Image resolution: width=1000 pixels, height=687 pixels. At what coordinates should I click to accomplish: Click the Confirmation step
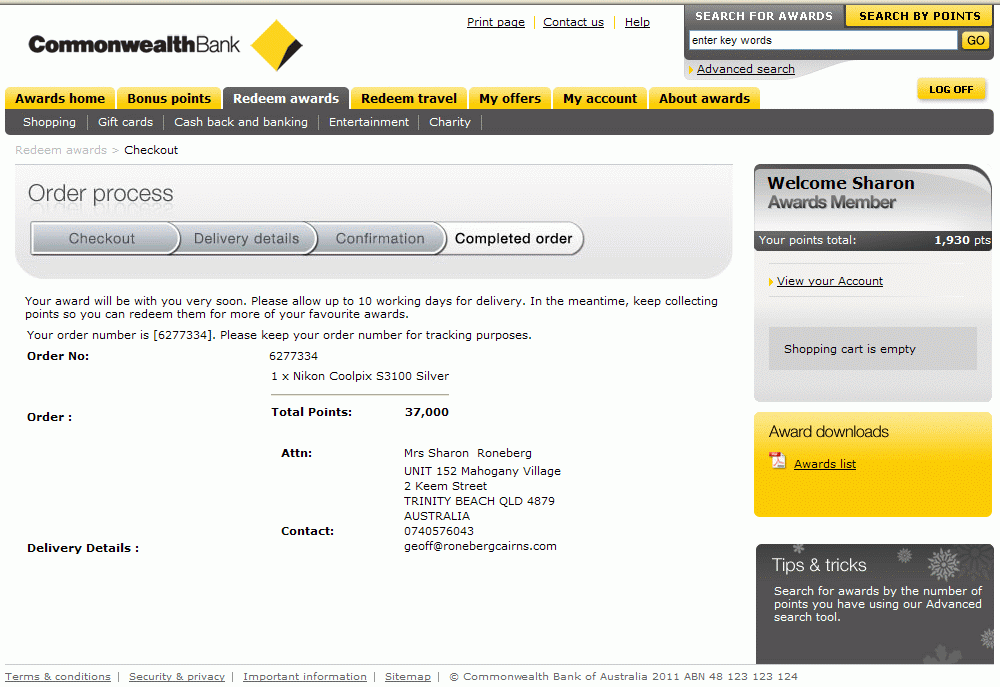pos(380,239)
